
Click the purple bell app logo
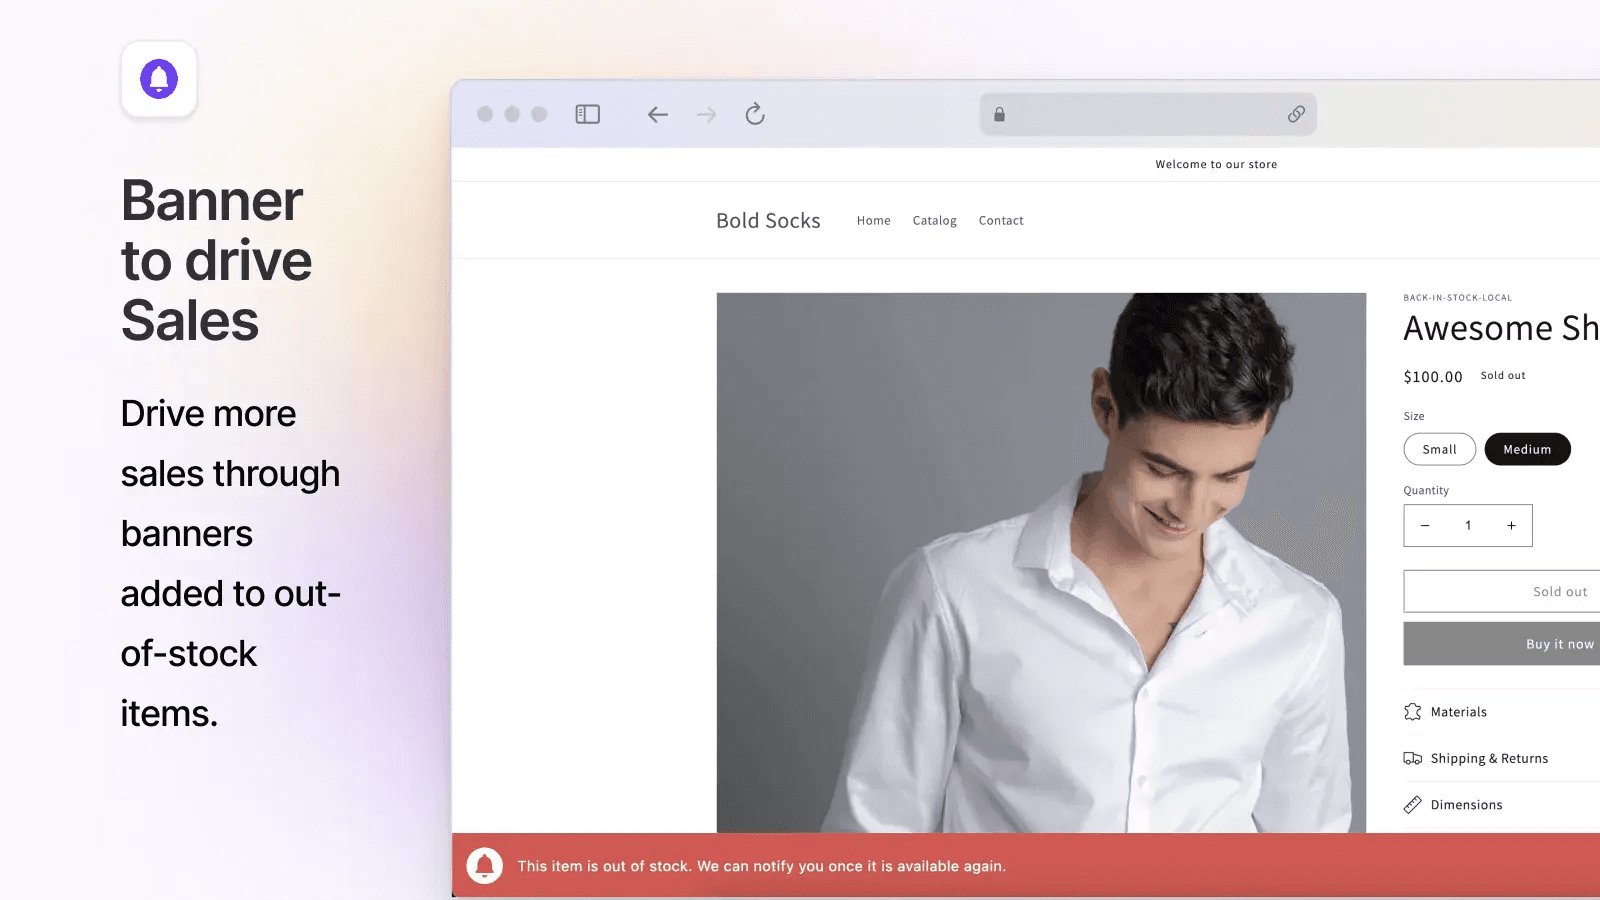pos(159,79)
